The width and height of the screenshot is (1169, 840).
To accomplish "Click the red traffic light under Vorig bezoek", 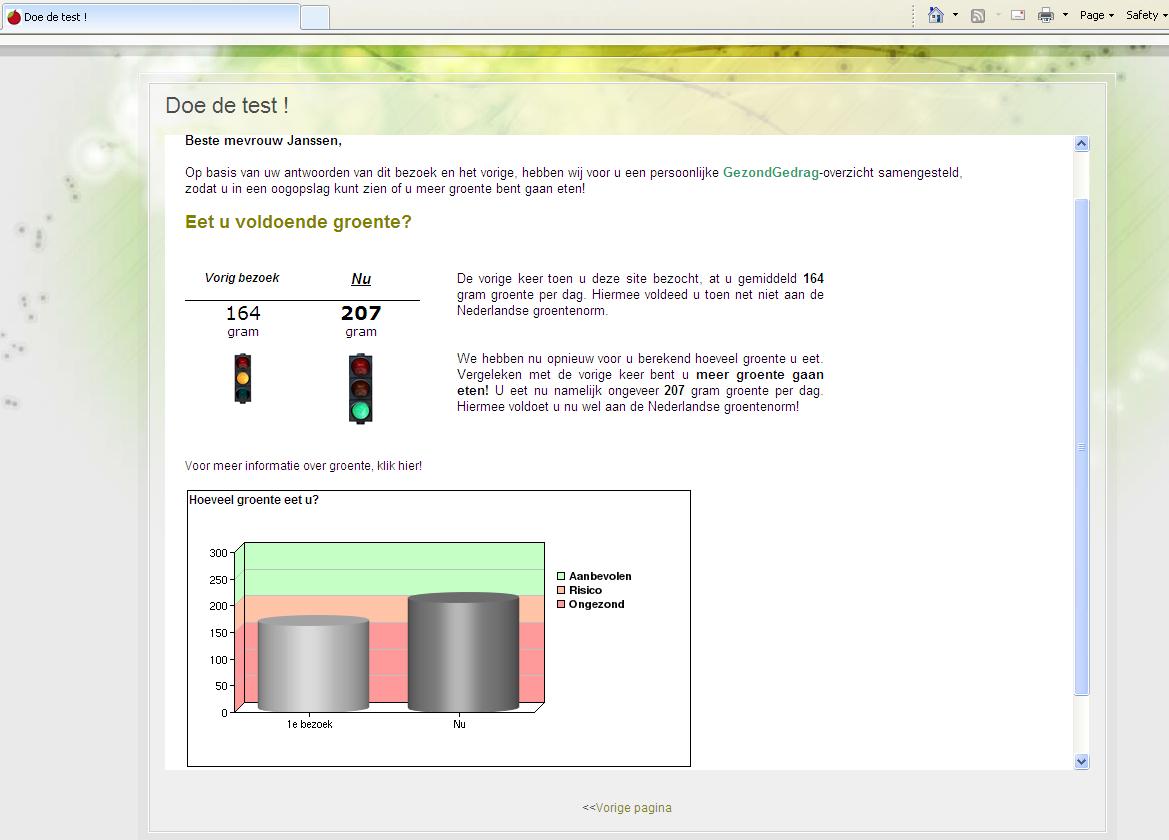I will pyautogui.click(x=242, y=378).
